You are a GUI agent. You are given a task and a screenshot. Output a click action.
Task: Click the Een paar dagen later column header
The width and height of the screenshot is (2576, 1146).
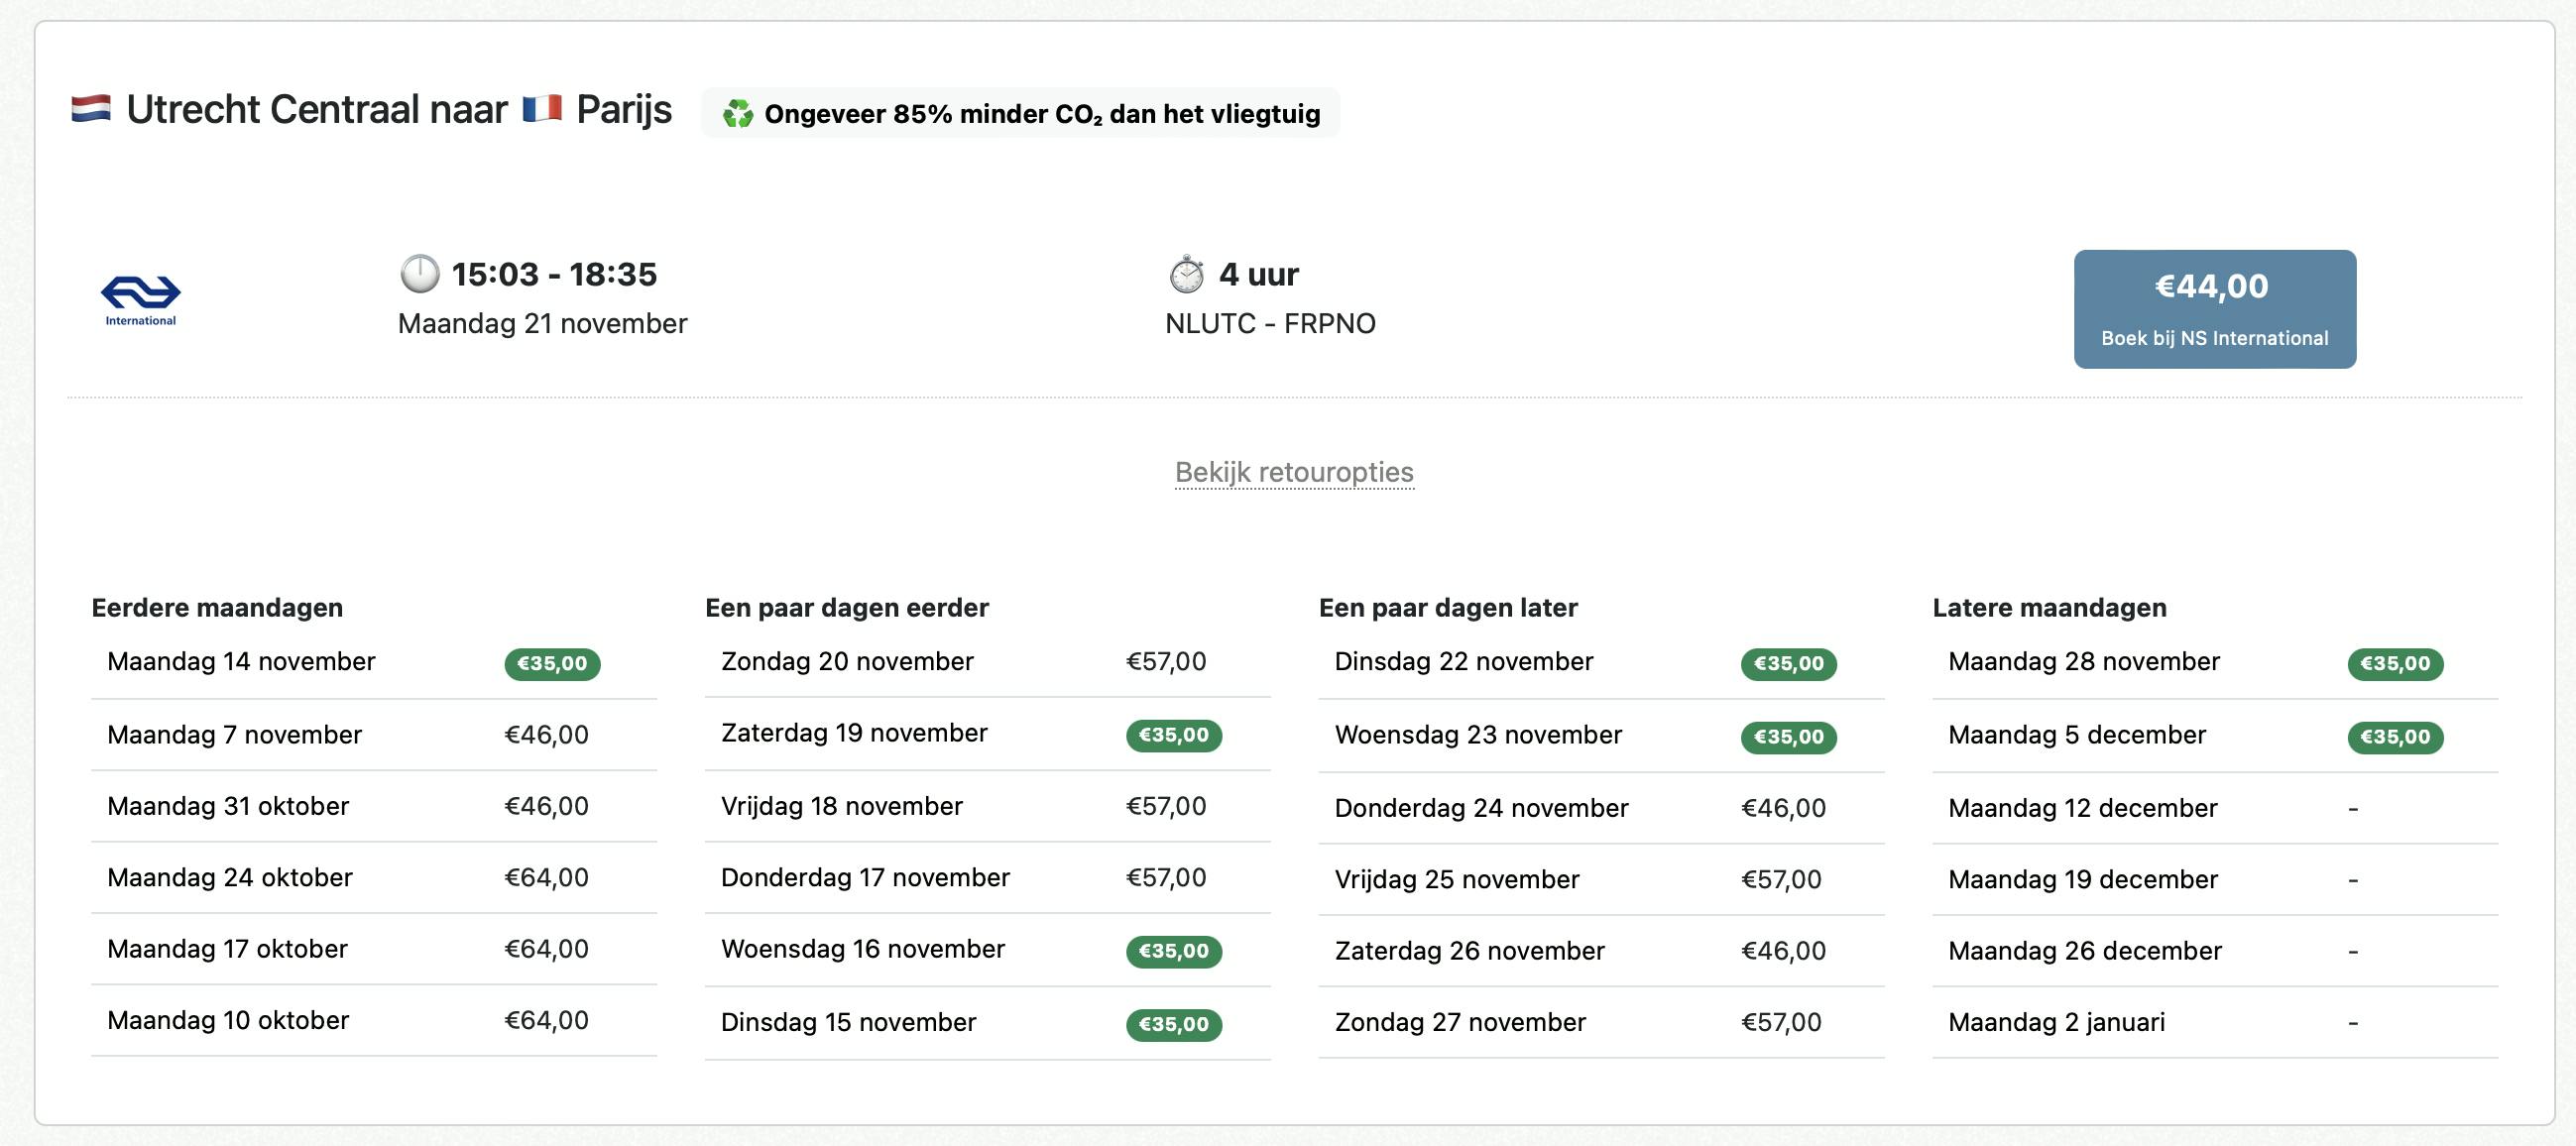coord(1447,607)
